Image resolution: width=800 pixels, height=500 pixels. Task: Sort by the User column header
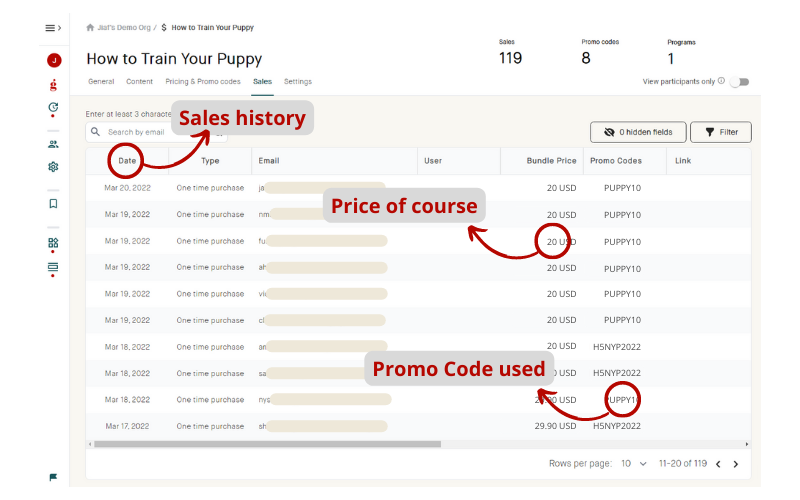(433, 161)
